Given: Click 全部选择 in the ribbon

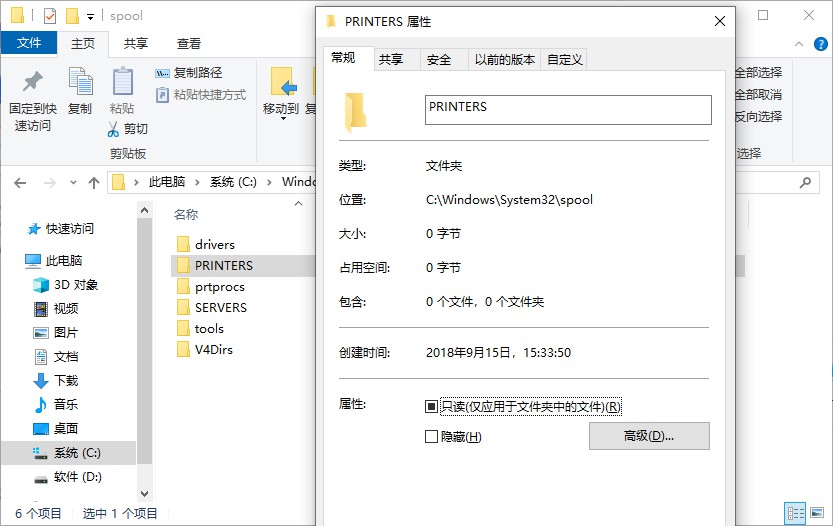Looking at the screenshot, I should pos(759,73).
